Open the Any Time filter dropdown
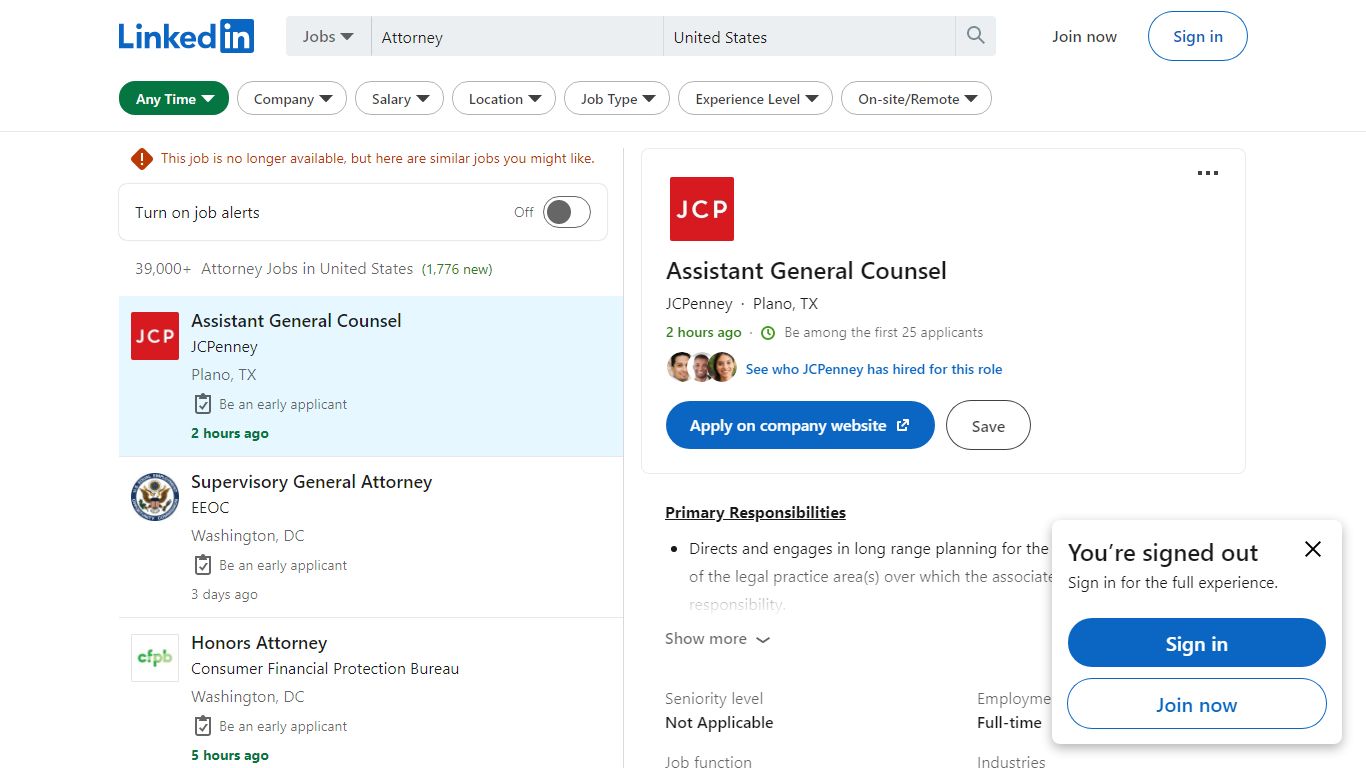Image resolution: width=1366 pixels, height=768 pixels. click(x=174, y=99)
